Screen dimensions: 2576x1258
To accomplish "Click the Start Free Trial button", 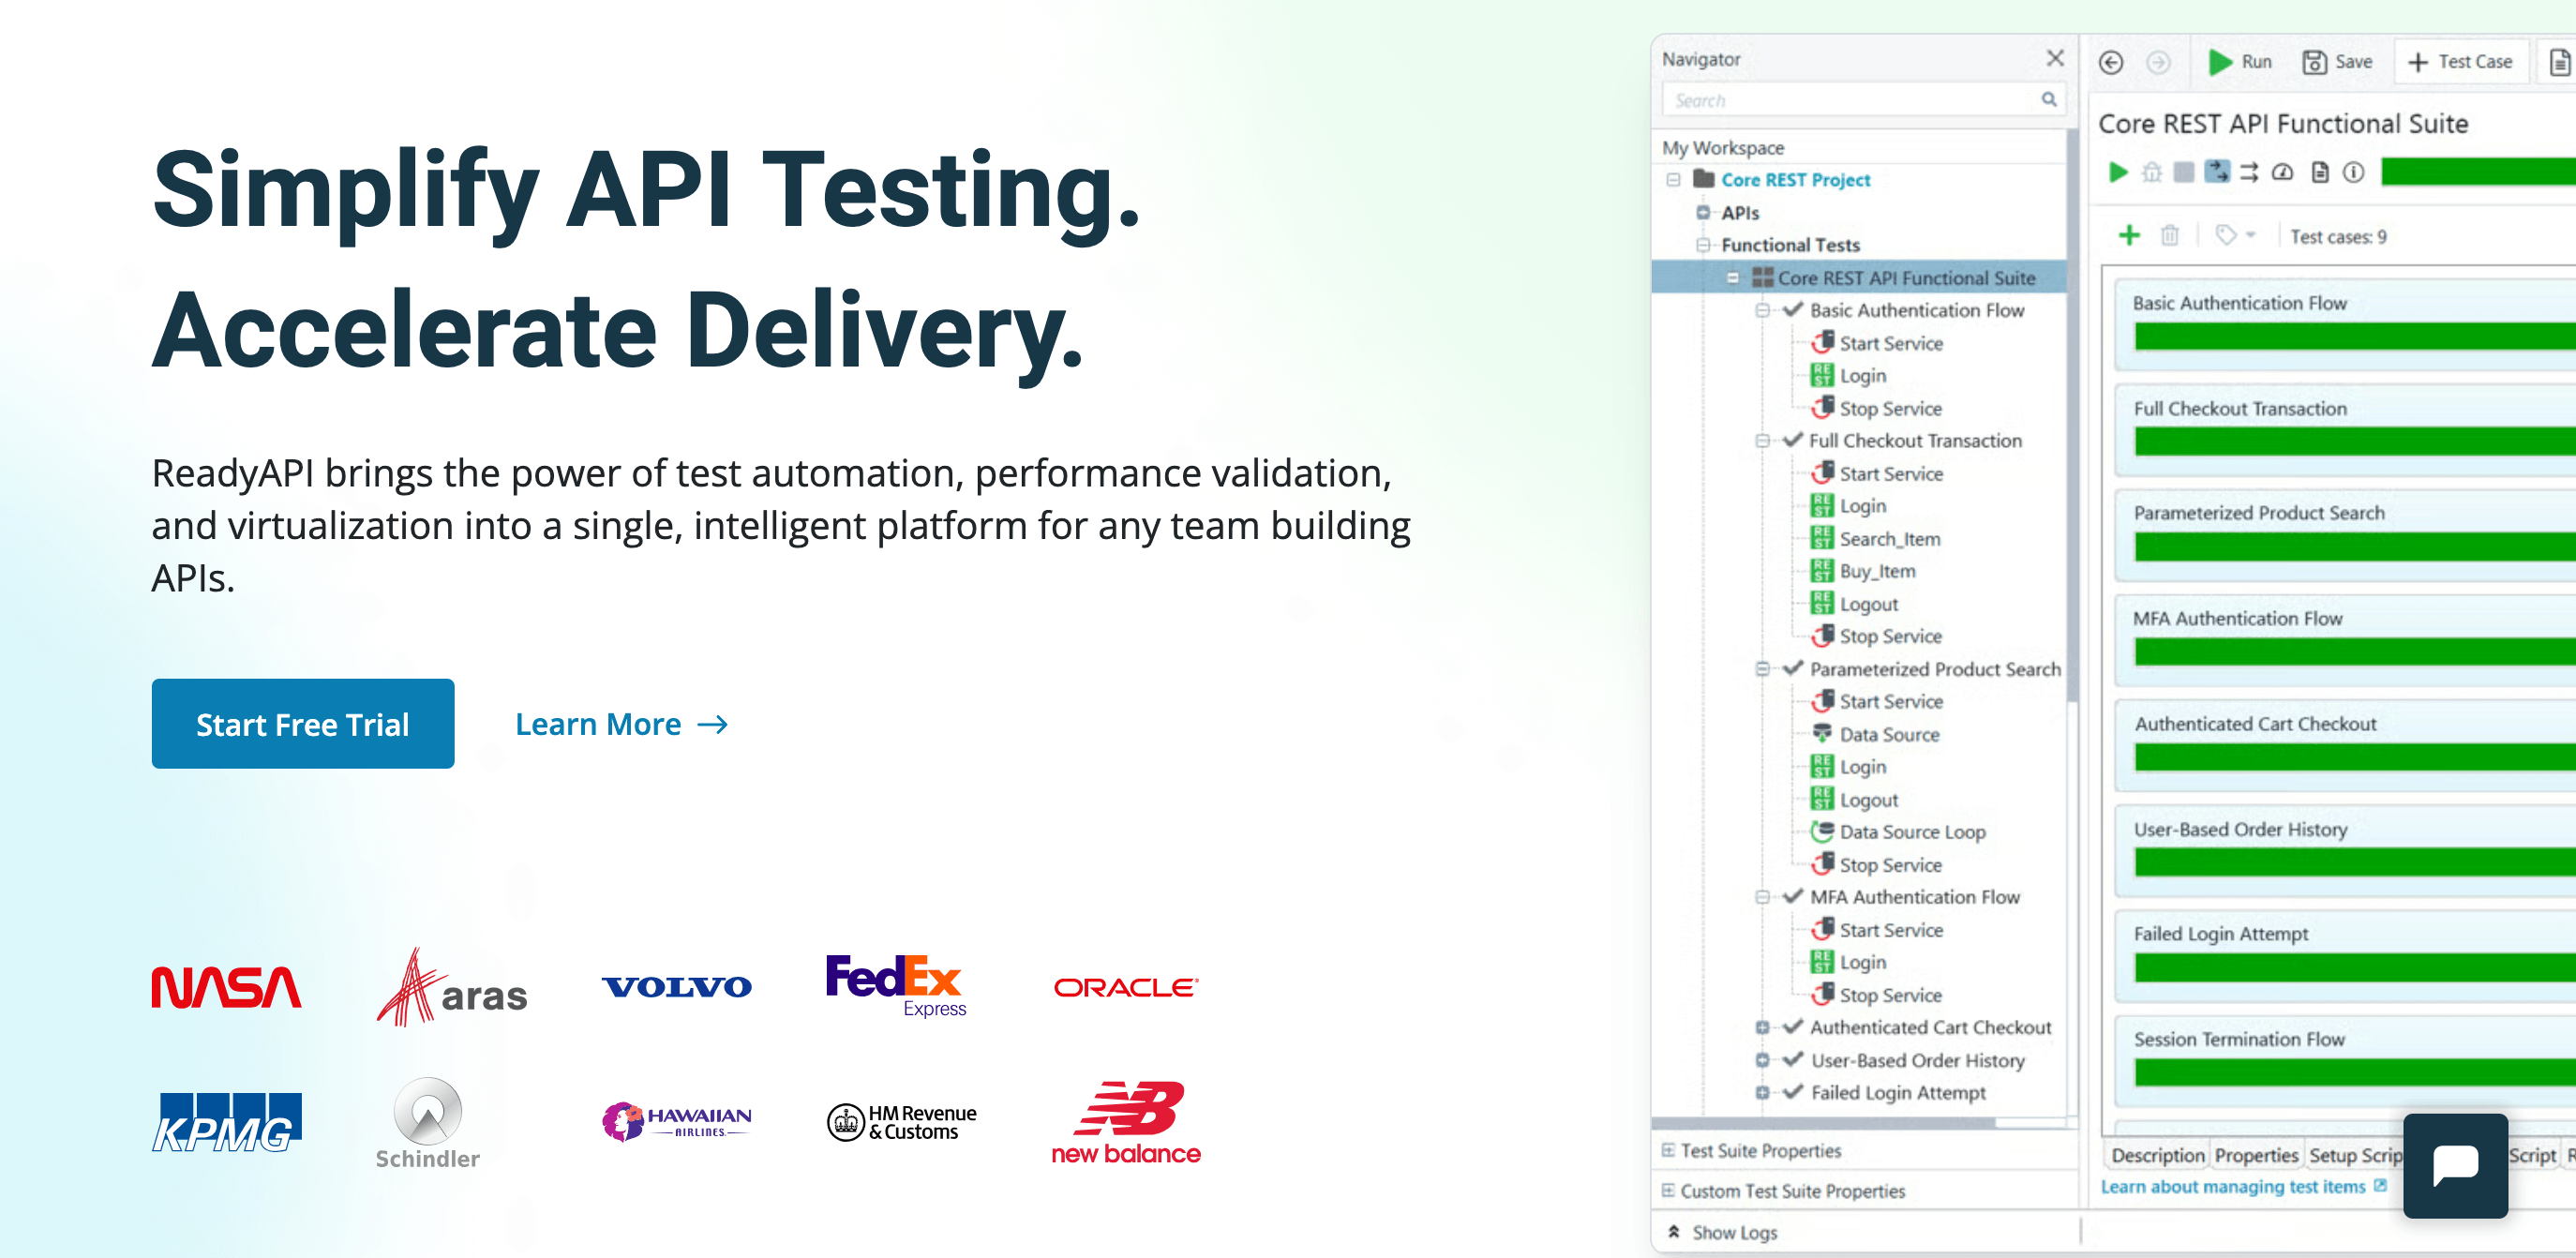I will coord(302,724).
